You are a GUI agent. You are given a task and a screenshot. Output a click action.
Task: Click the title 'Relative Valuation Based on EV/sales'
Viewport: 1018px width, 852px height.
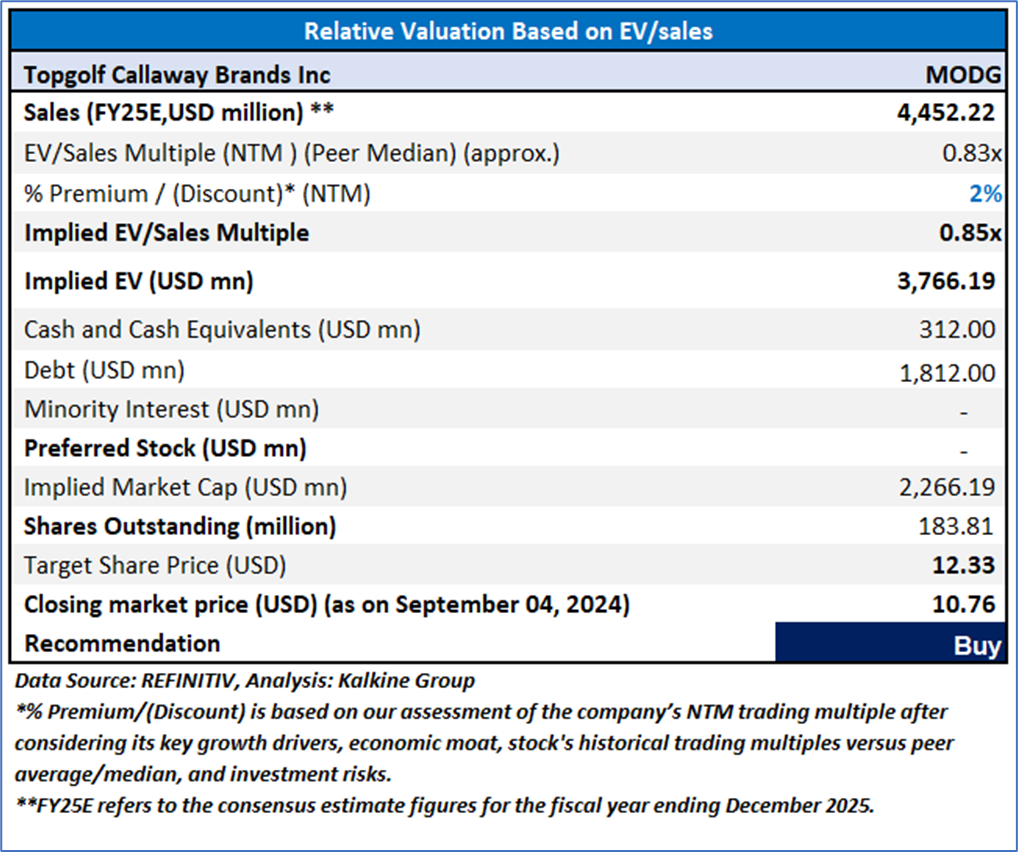click(508, 31)
